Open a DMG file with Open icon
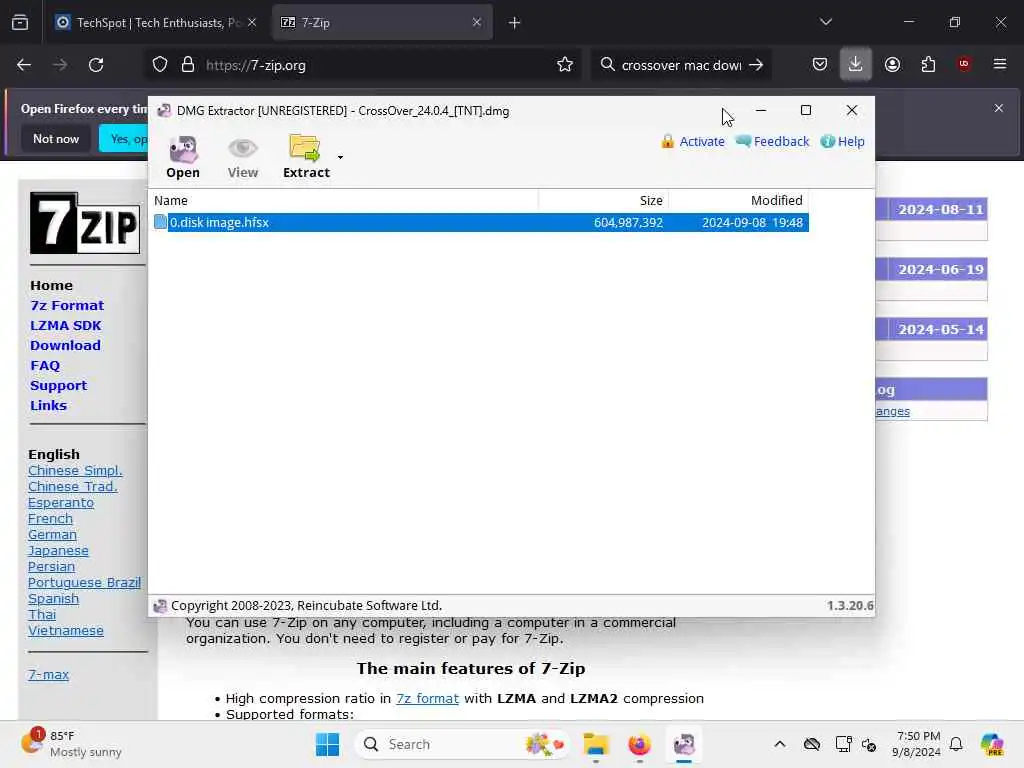Image resolution: width=1024 pixels, height=768 pixels. coord(183,157)
